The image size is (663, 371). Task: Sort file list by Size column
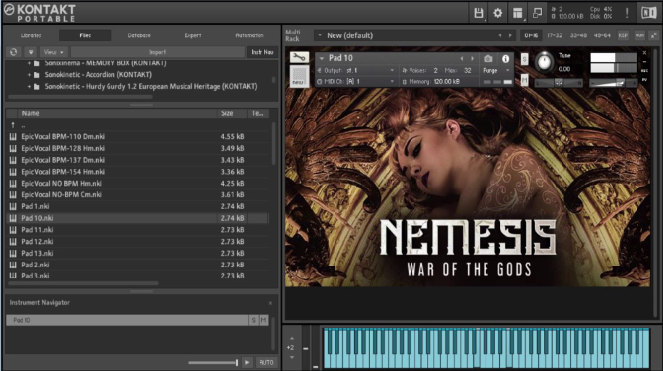pos(232,113)
